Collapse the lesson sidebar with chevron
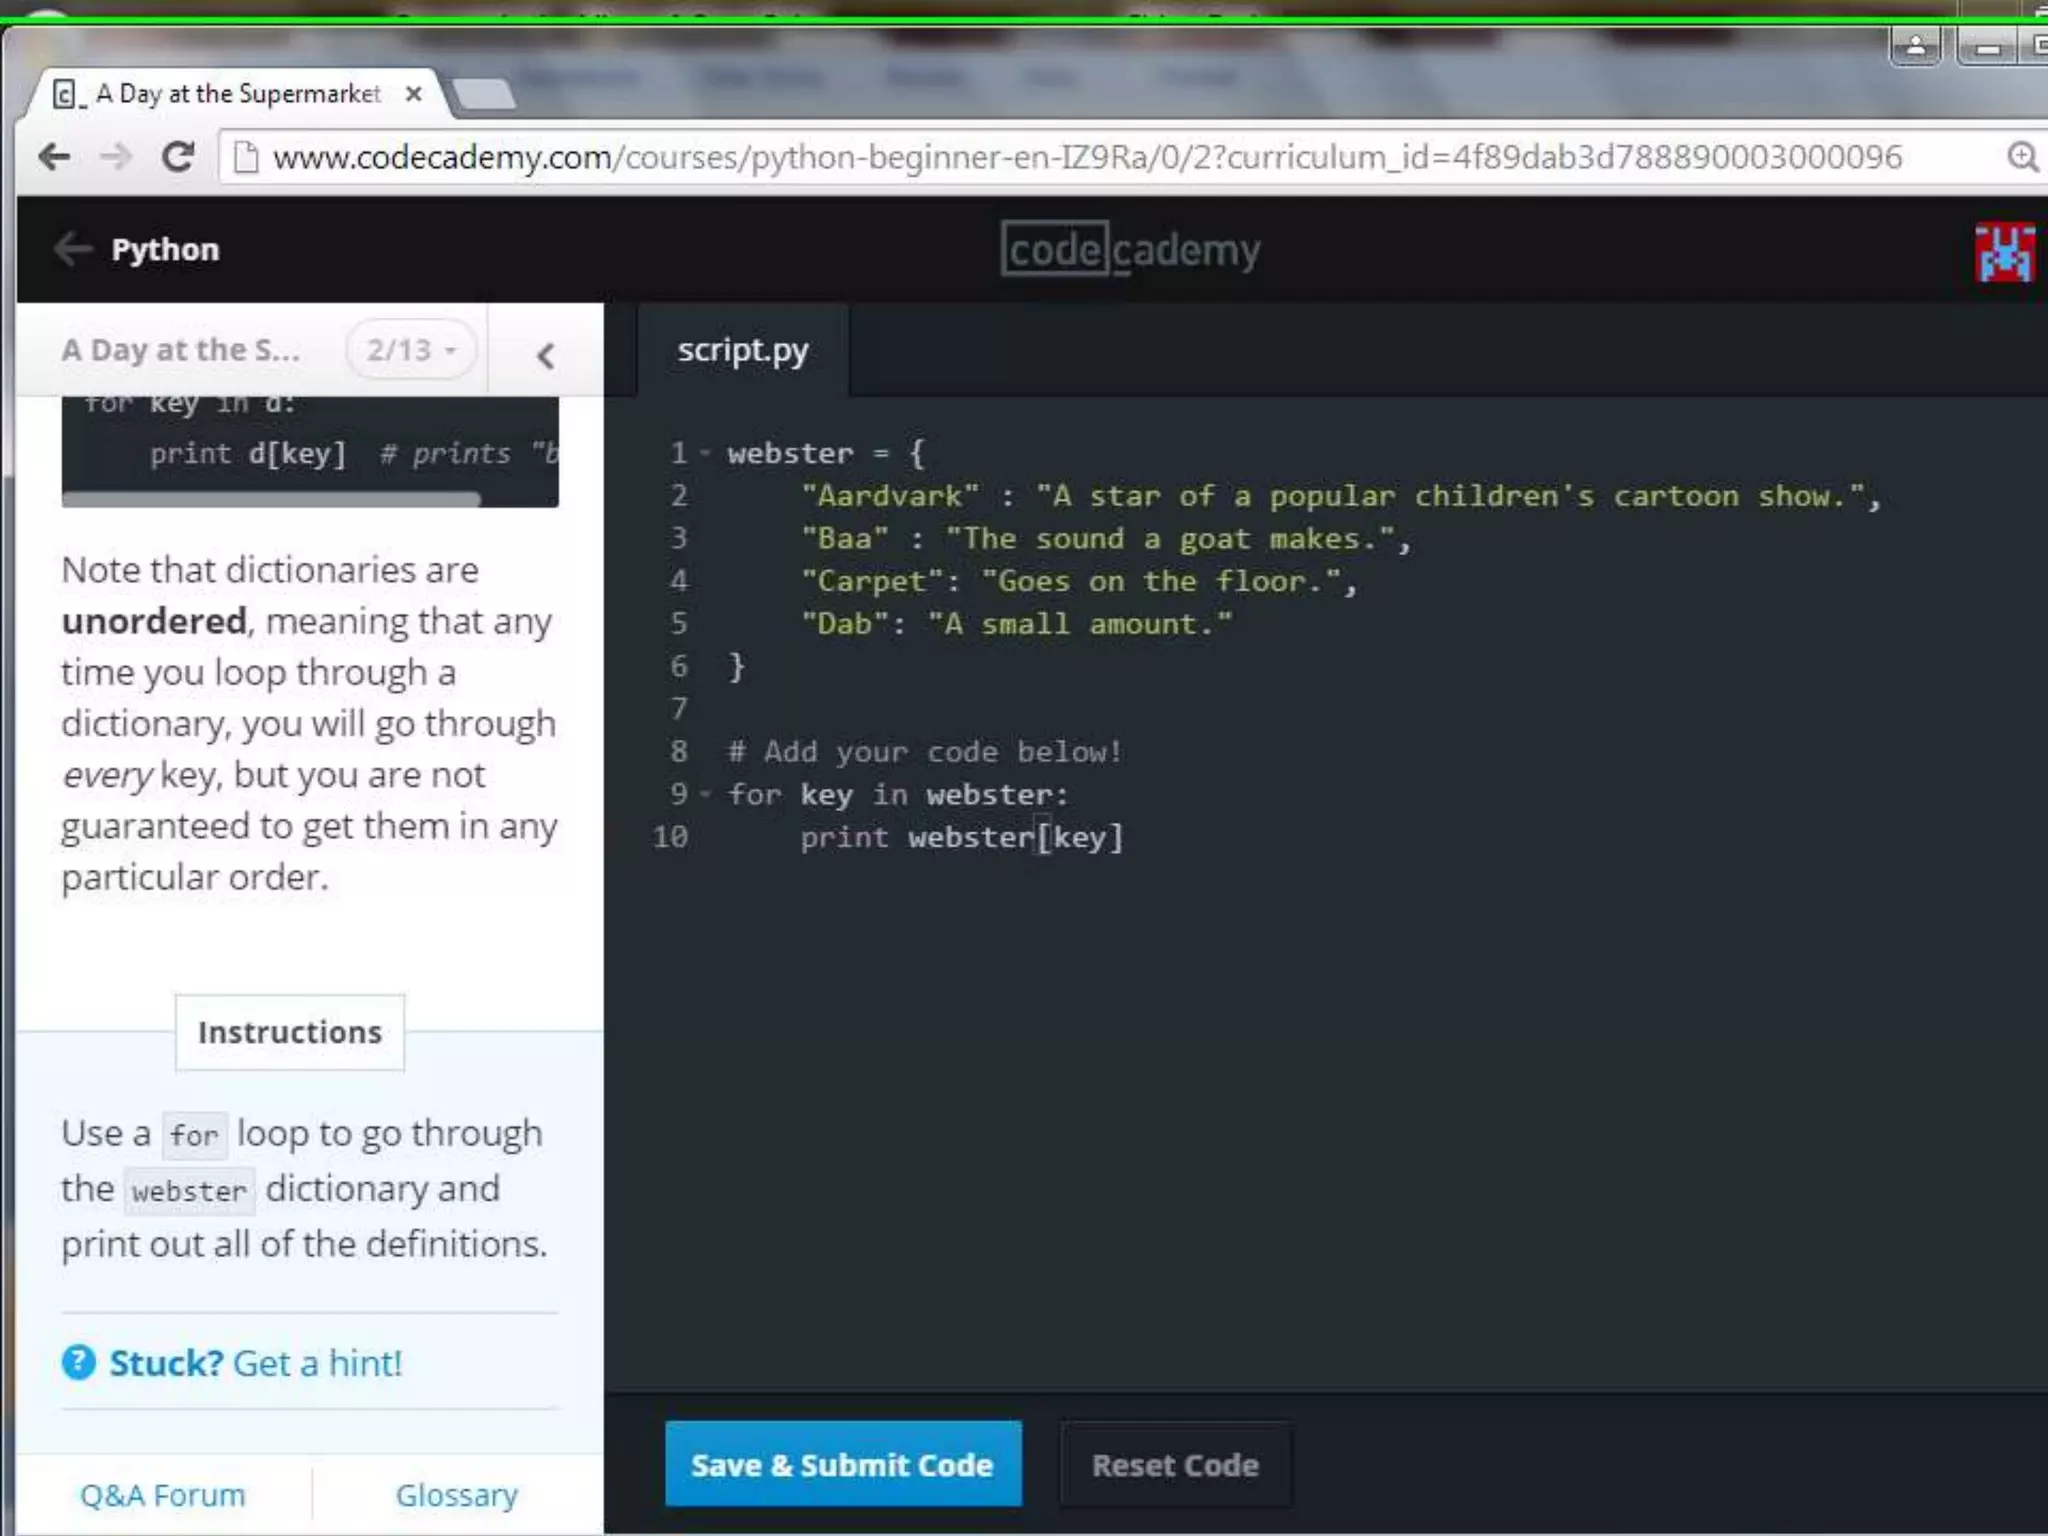The height and width of the screenshot is (1536, 2048). (x=545, y=356)
